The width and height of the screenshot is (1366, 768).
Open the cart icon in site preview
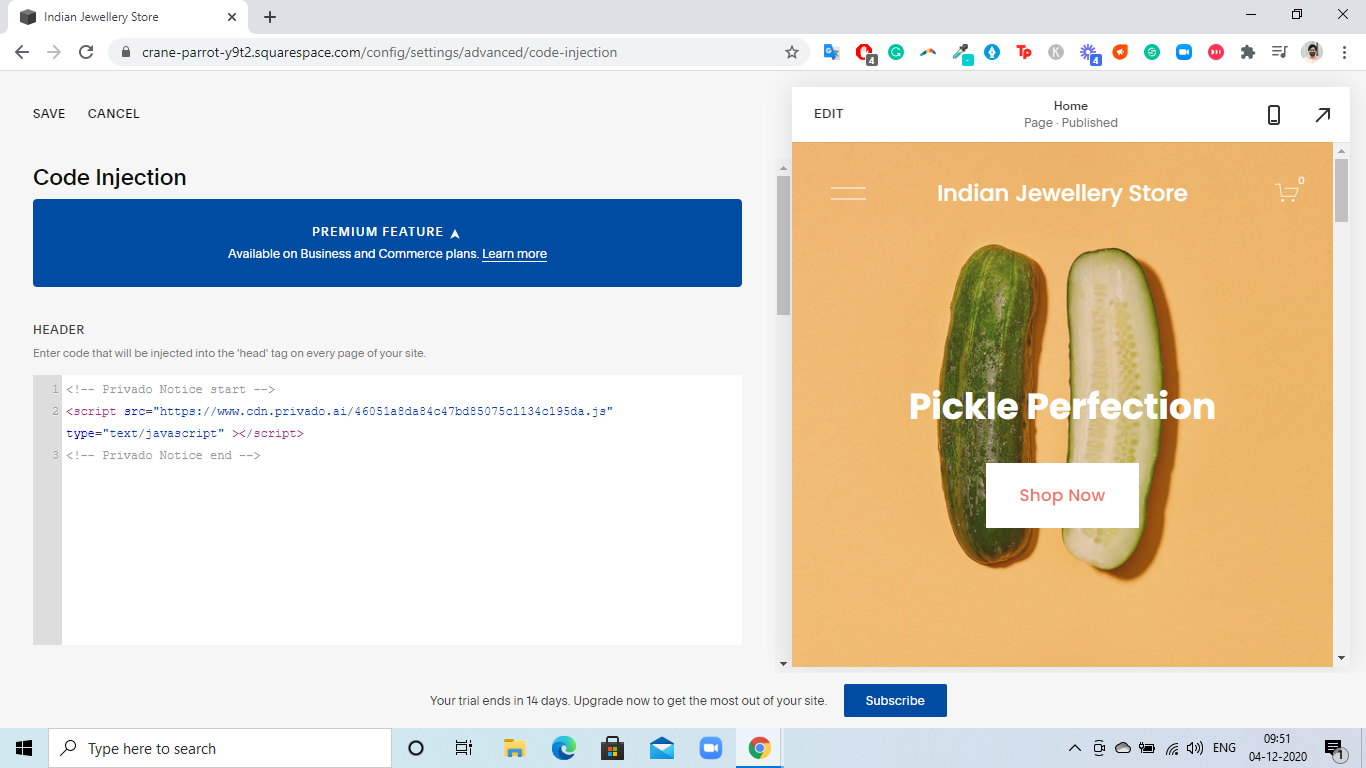(1289, 191)
